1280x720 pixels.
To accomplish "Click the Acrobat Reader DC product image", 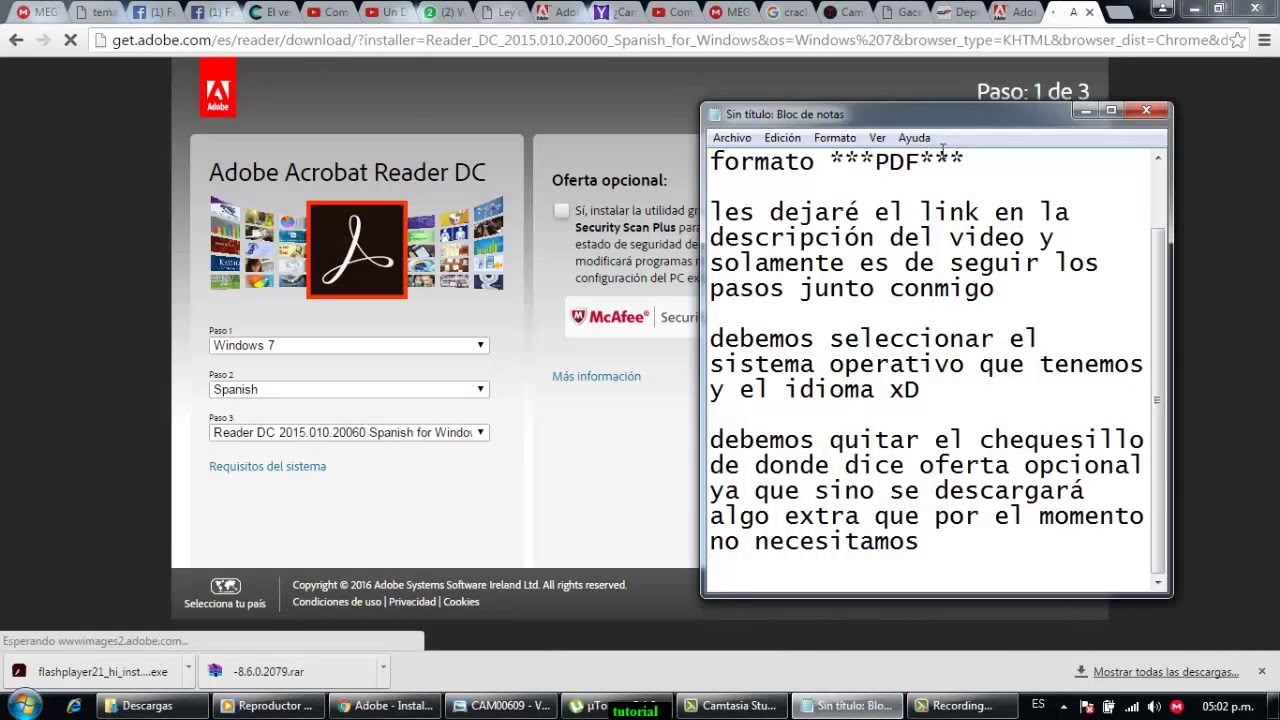I will pyautogui.click(x=357, y=250).
